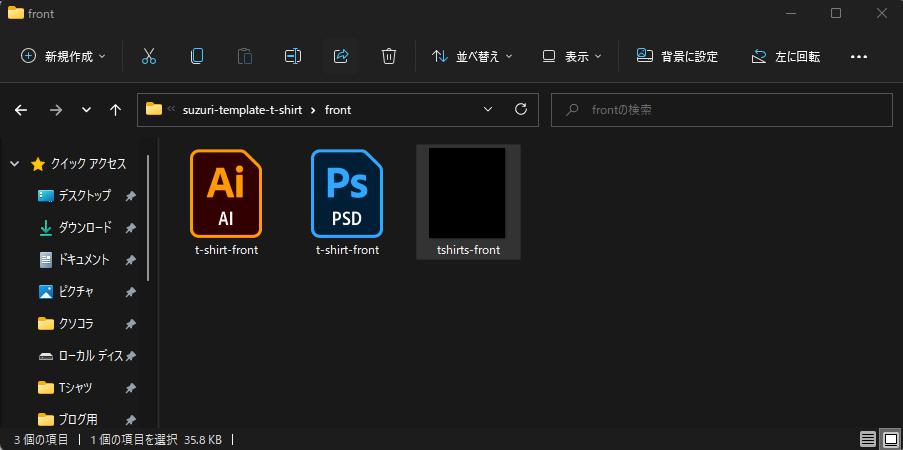903x450 pixels.
Task: Open the more options ellipsis menu
Action: [858, 57]
